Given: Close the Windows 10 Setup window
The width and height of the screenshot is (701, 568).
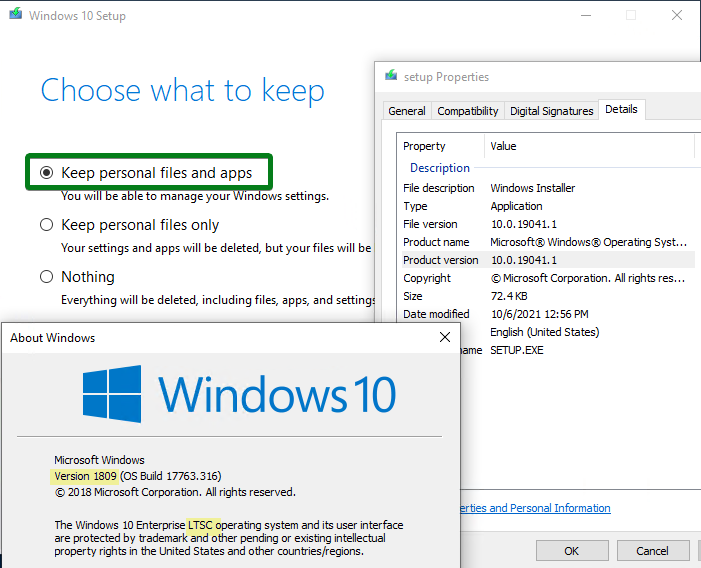Looking at the screenshot, I should (x=677, y=15).
